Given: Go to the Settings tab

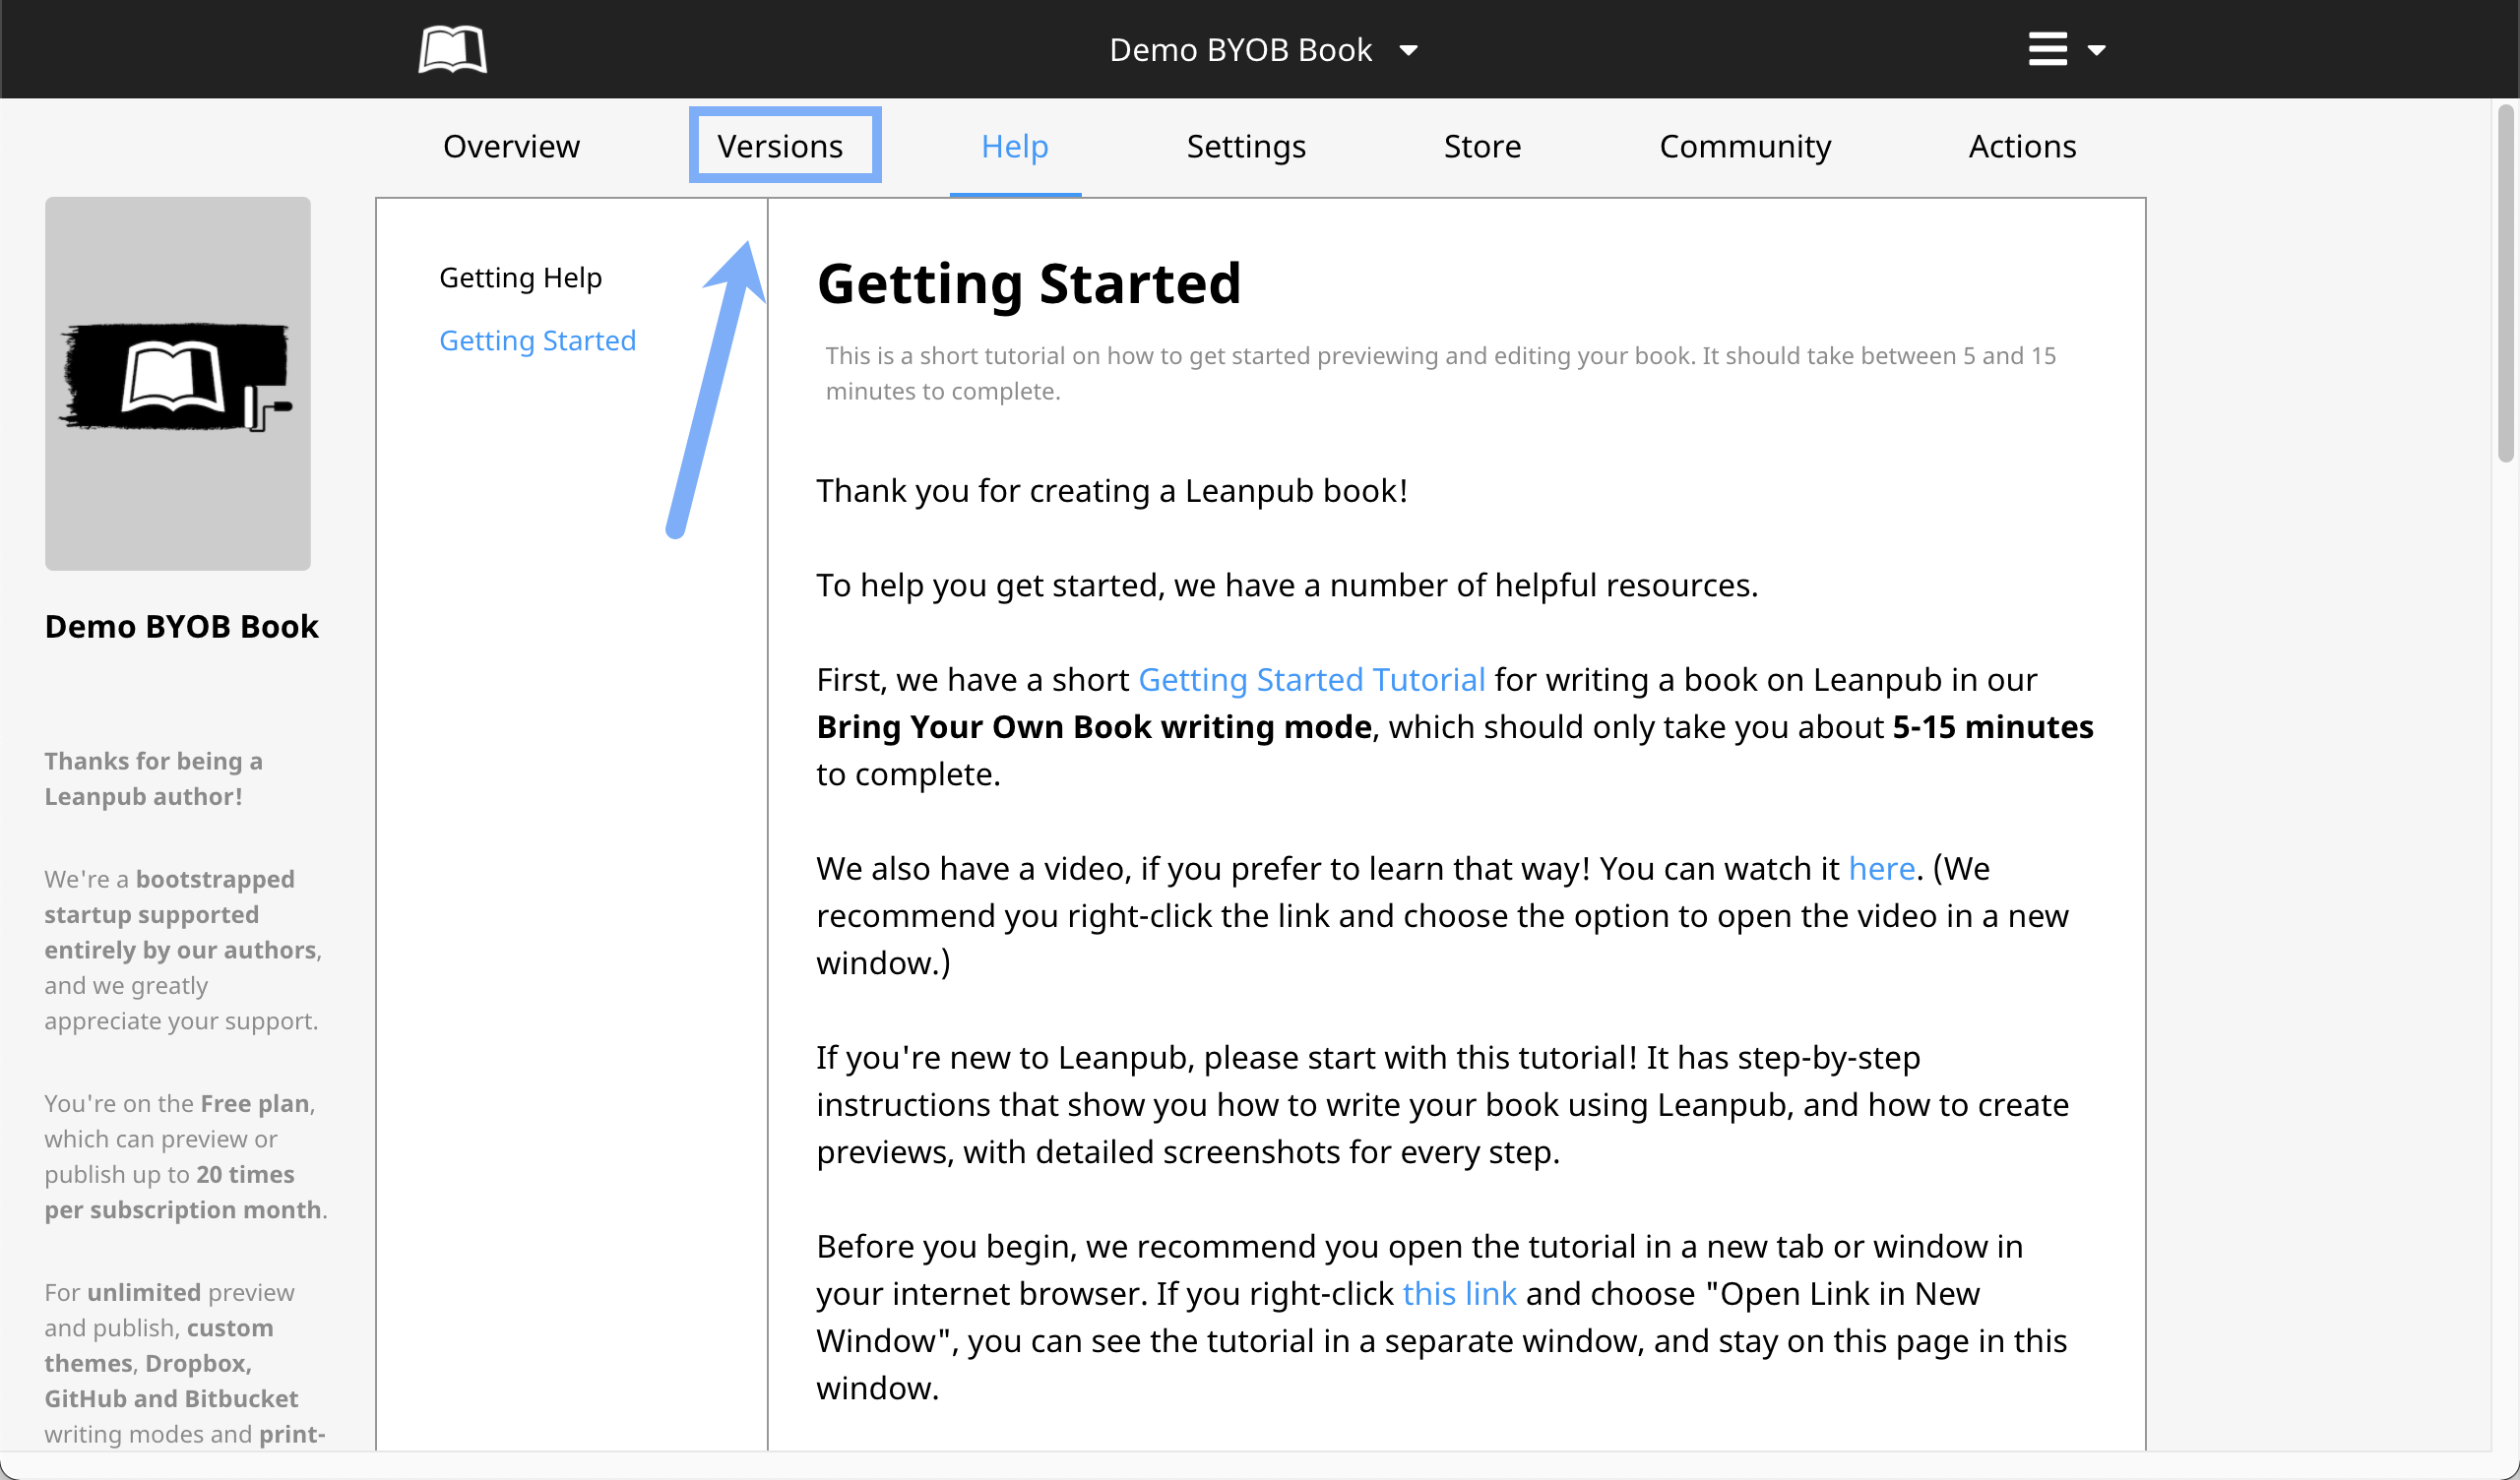Looking at the screenshot, I should click(x=1246, y=146).
